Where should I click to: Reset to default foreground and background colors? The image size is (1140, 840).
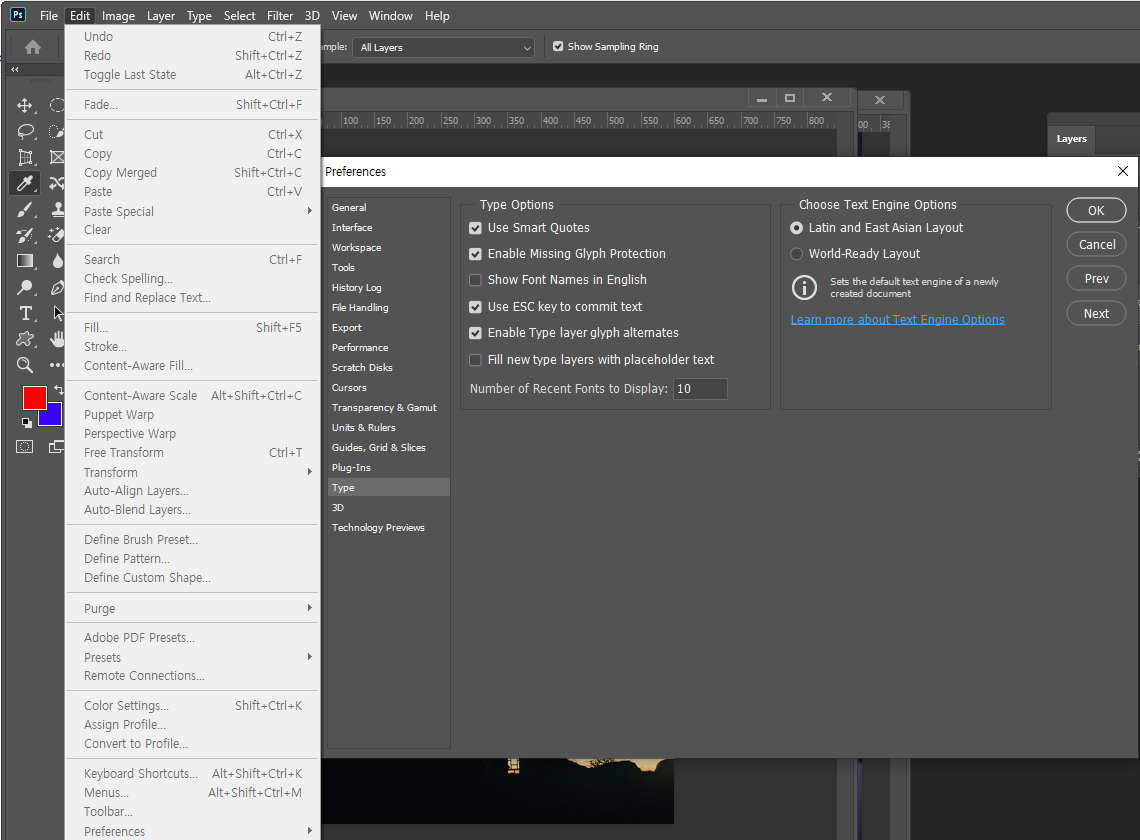click(26, 423)
